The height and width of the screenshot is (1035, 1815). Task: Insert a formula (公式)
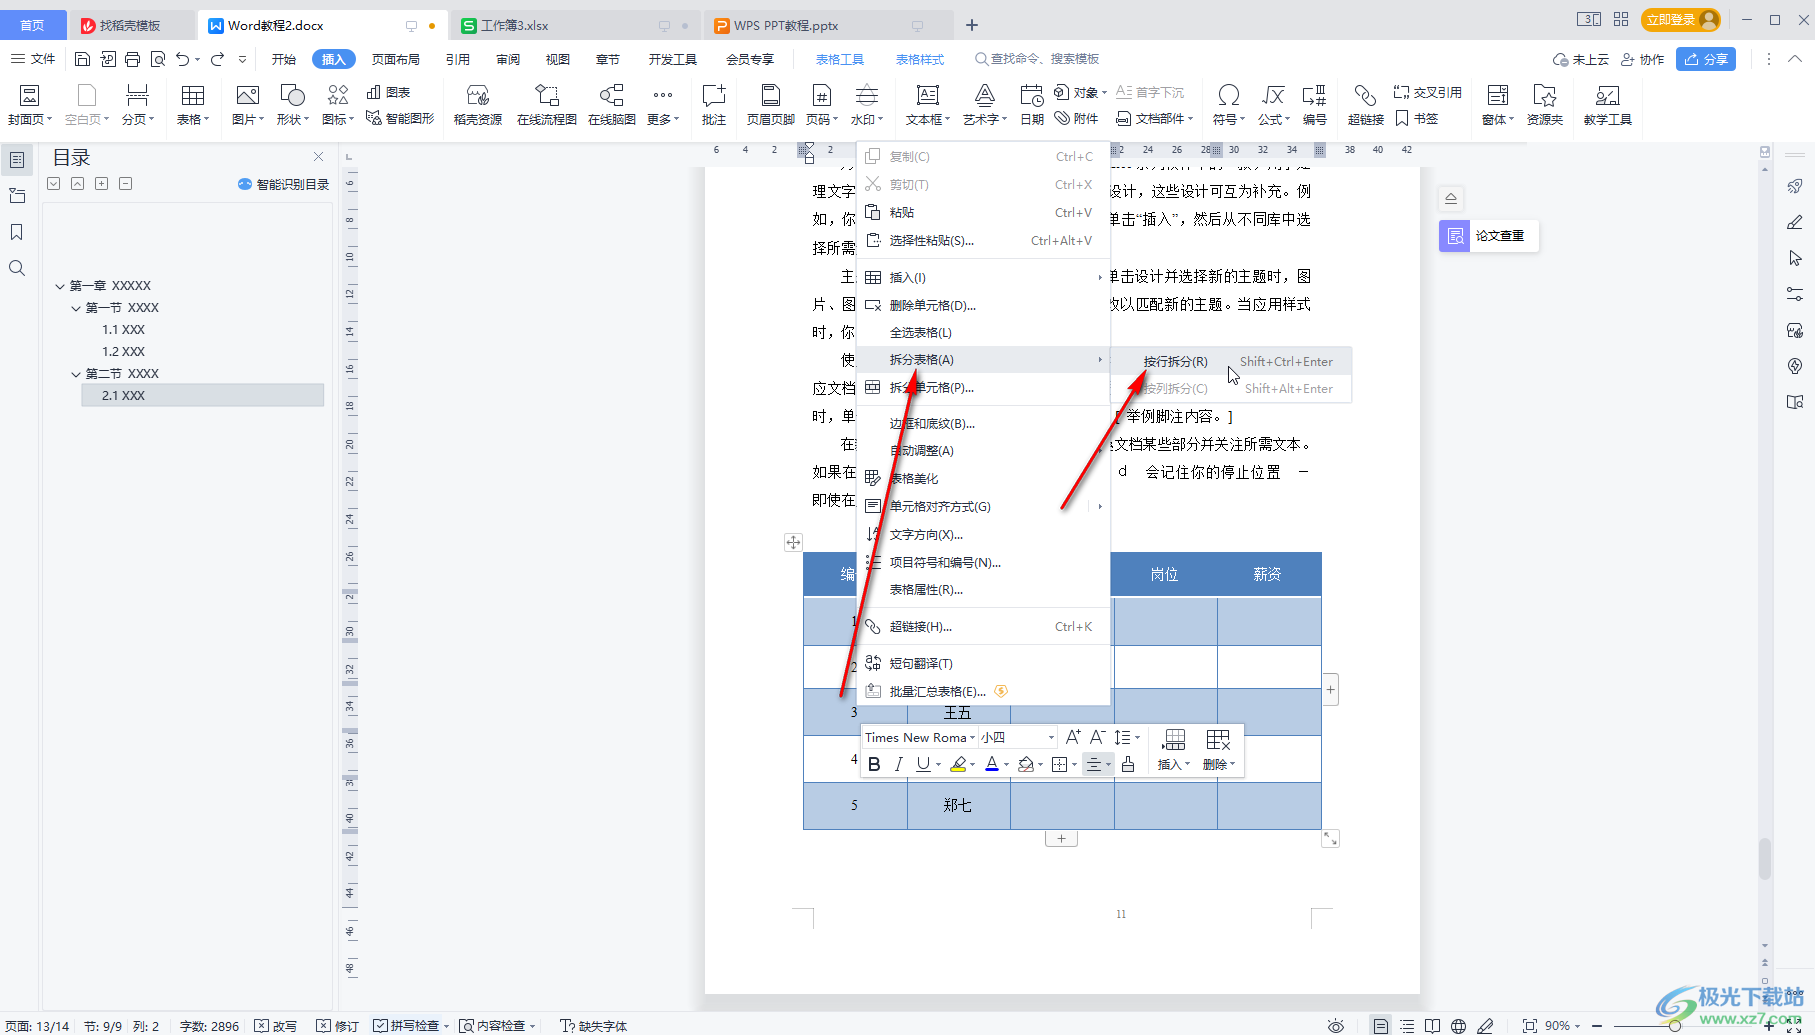coord(1273,105)
